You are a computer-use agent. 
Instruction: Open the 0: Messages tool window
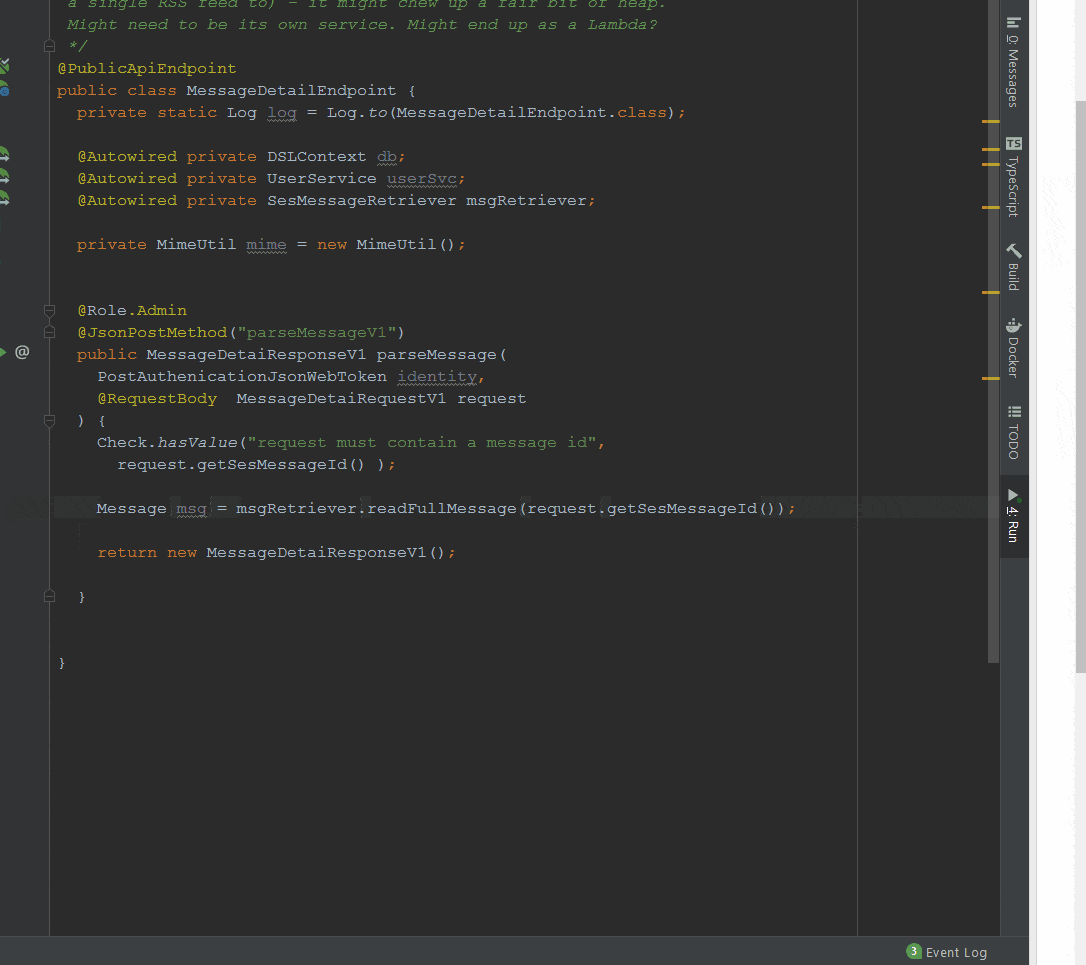1013,62
